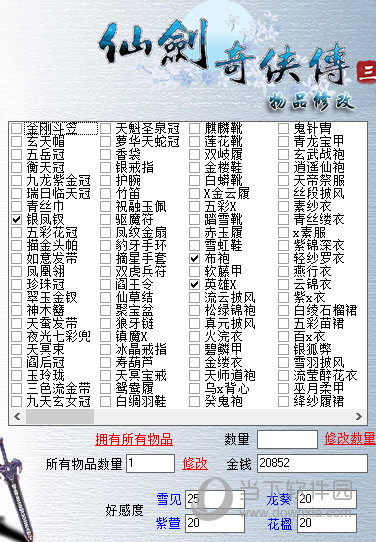
Task: Select the 白绸羽鞋 checkbox
Action: tap(105, 401)
